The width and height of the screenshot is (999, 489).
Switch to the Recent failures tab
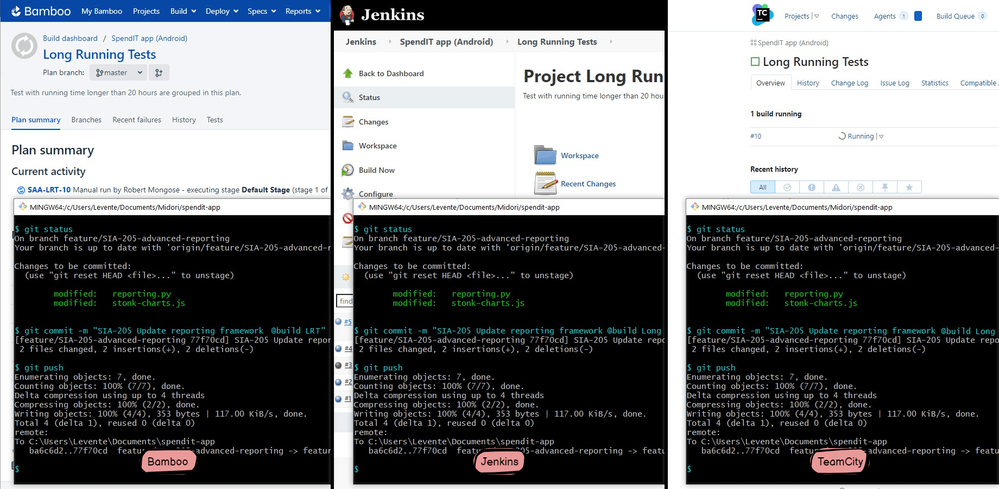(136, 120)
